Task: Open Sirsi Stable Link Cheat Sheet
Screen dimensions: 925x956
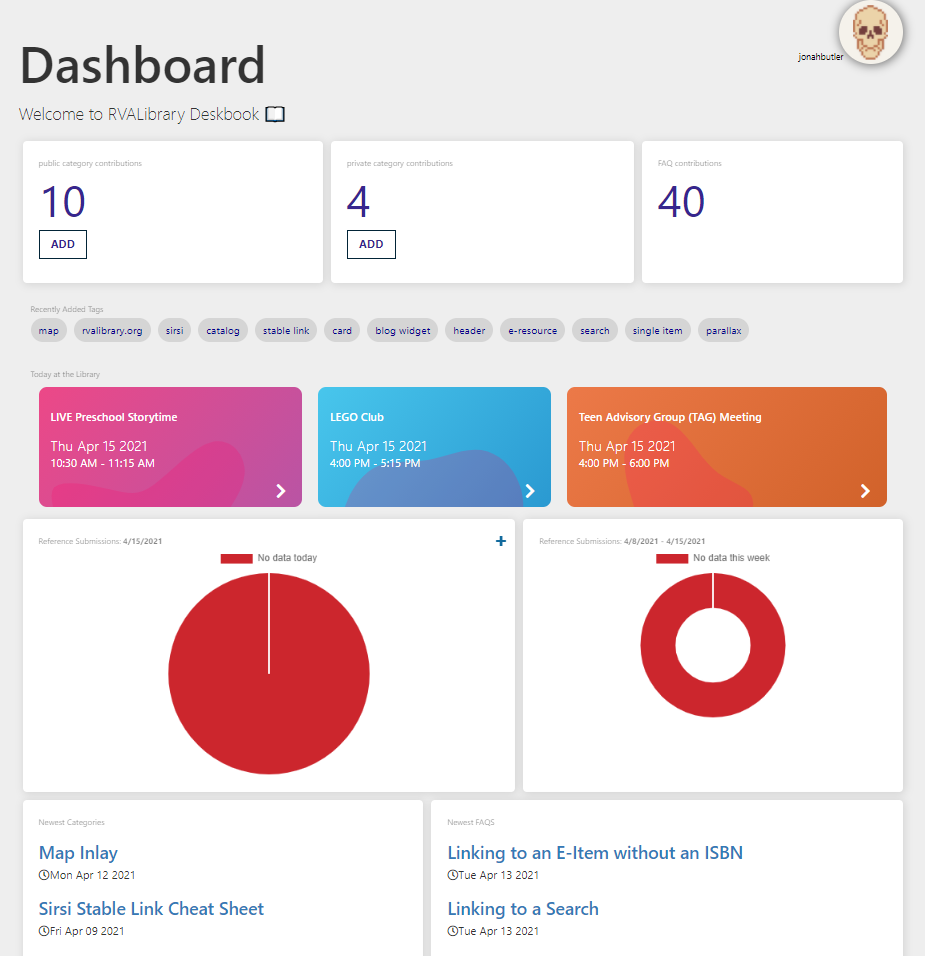Action: [151, 909]
